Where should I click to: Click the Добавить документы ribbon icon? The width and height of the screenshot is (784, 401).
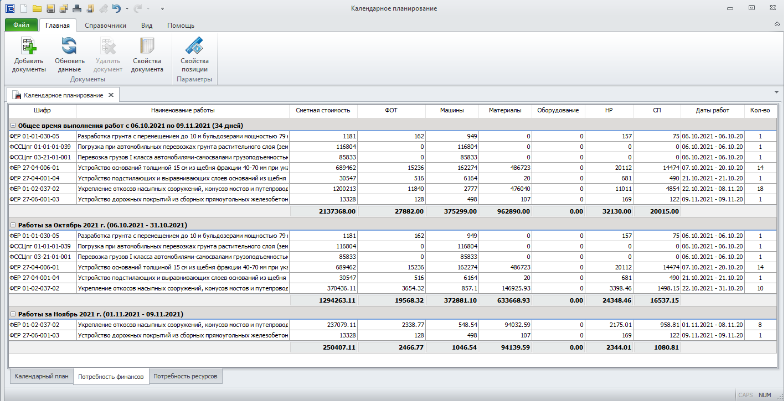(x=28, y=45)
